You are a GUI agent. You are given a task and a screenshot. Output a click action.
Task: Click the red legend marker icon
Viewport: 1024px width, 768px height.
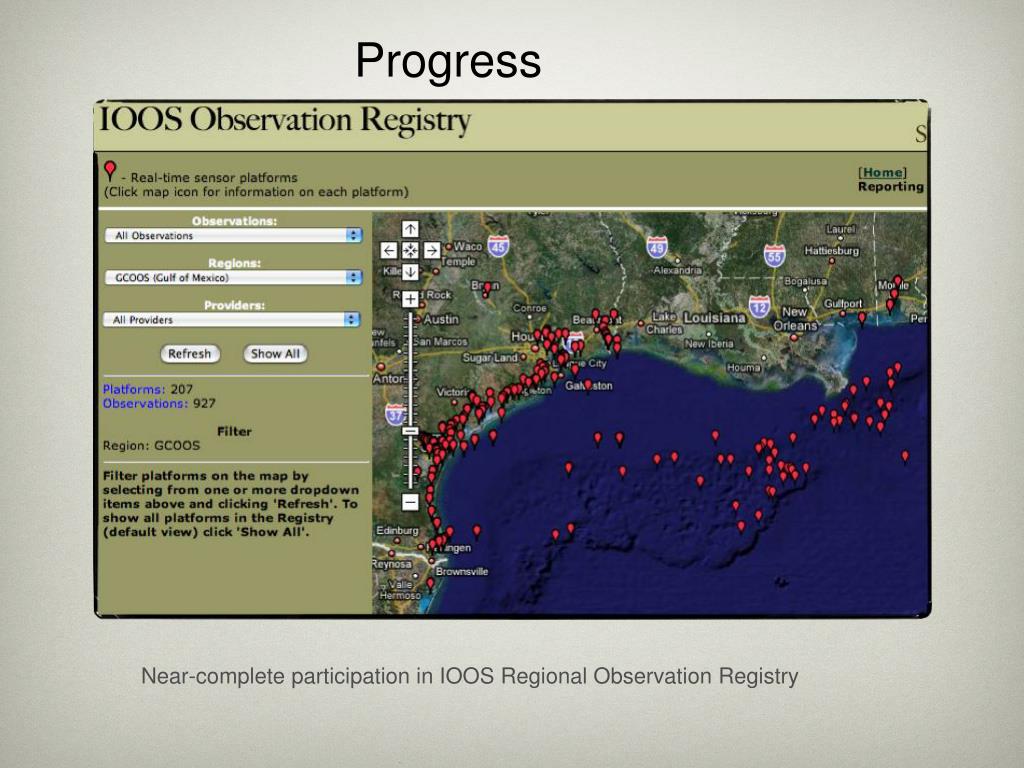coord(110,171)
